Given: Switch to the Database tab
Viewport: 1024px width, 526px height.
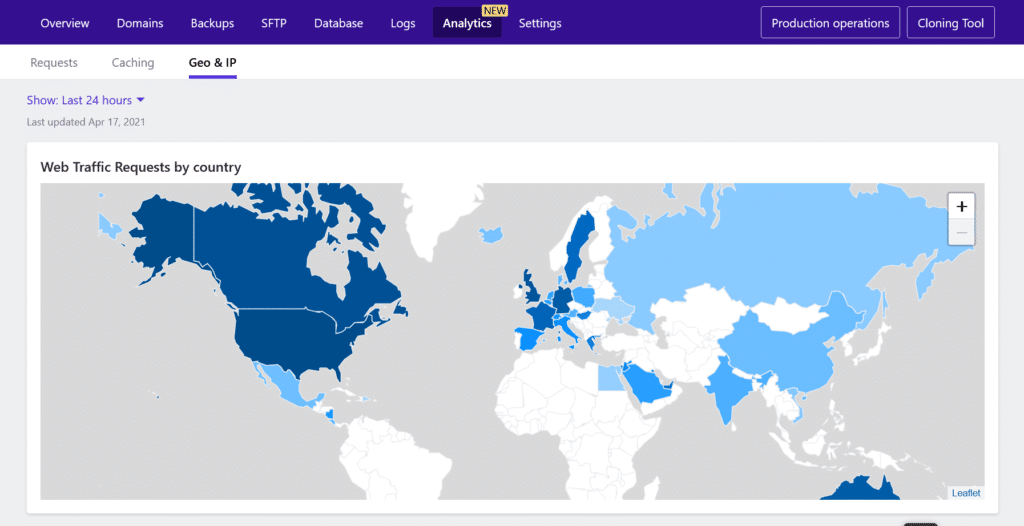Looking at the screenshot, I should (x=338, y=23).
